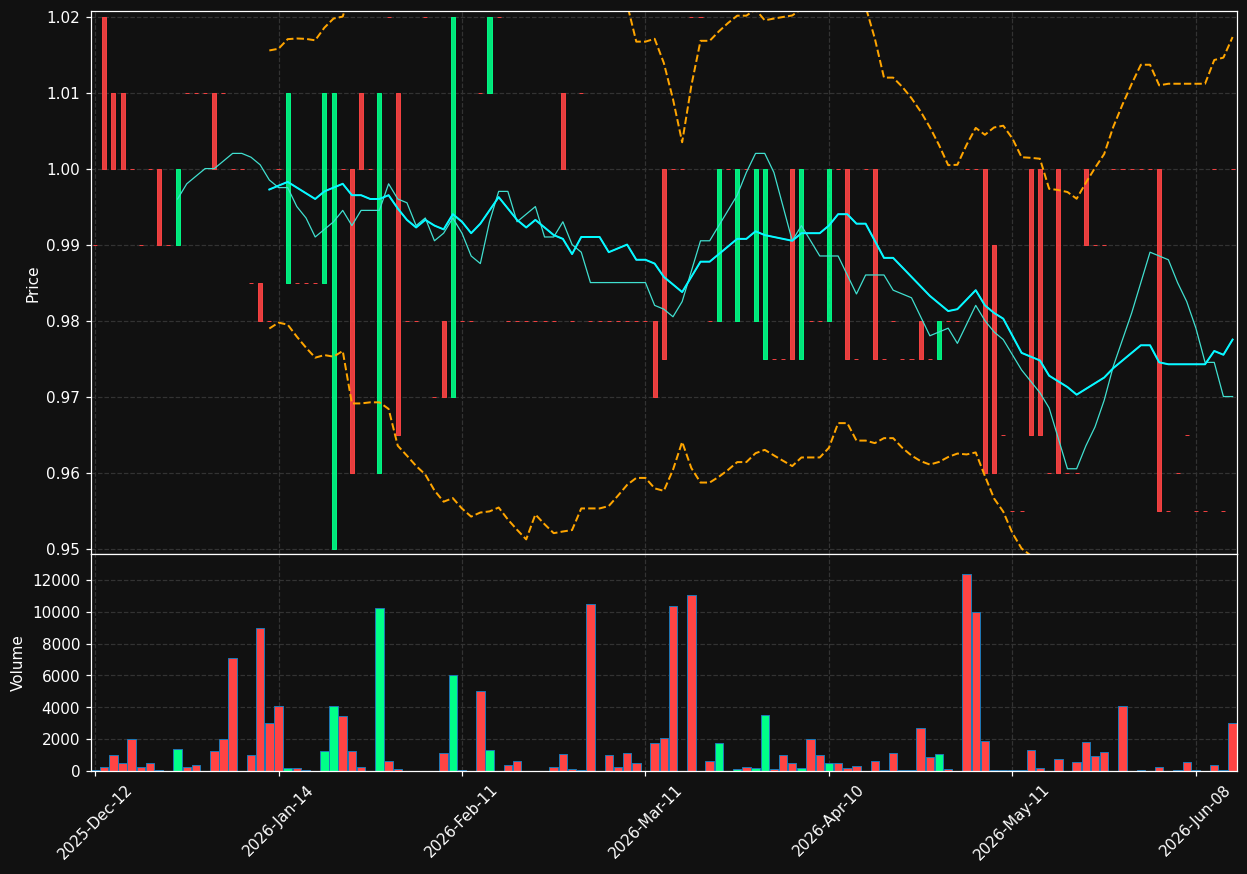Click the 8000 volume tick label

pyautogui.click(x=63, y=644)
